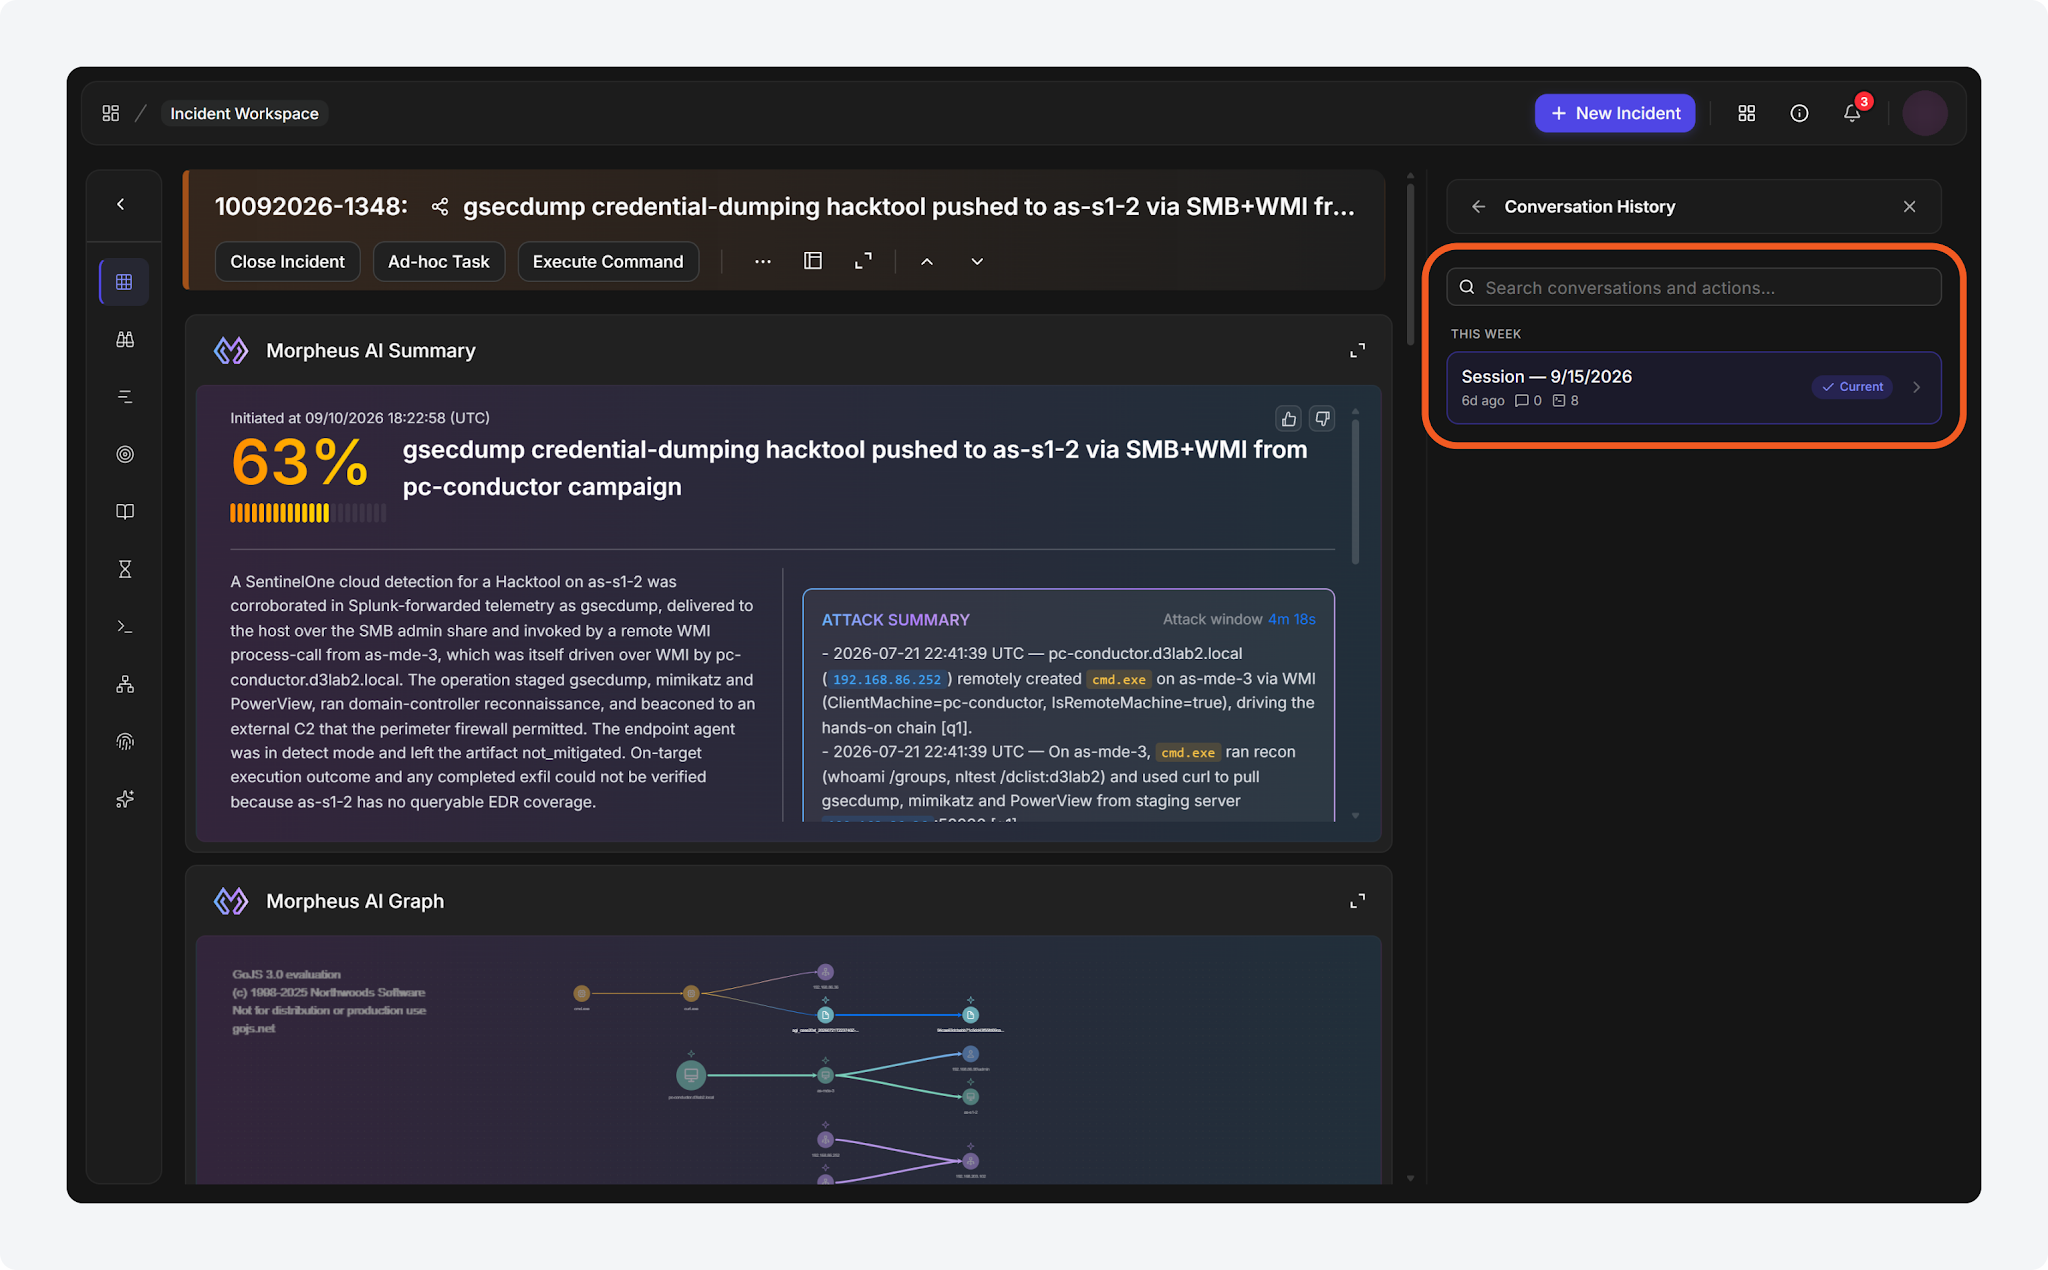The height and width of the screenshot is (1270, 2048).
Task: Open the AI sparkle icon in sidebar
Action: pyautogui.click(x=124, y=799)
